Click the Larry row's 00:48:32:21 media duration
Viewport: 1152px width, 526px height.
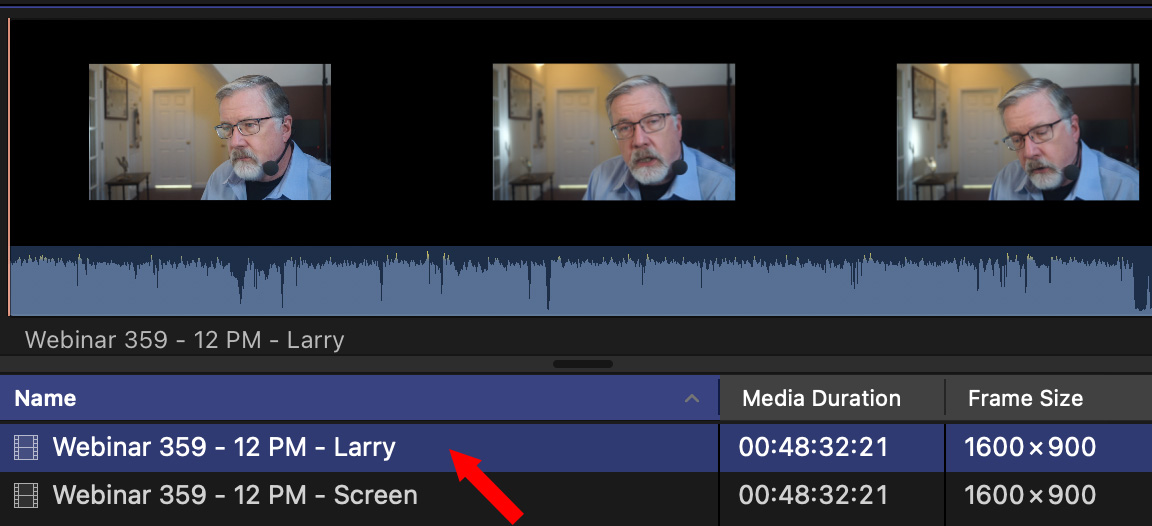point(814,447)
